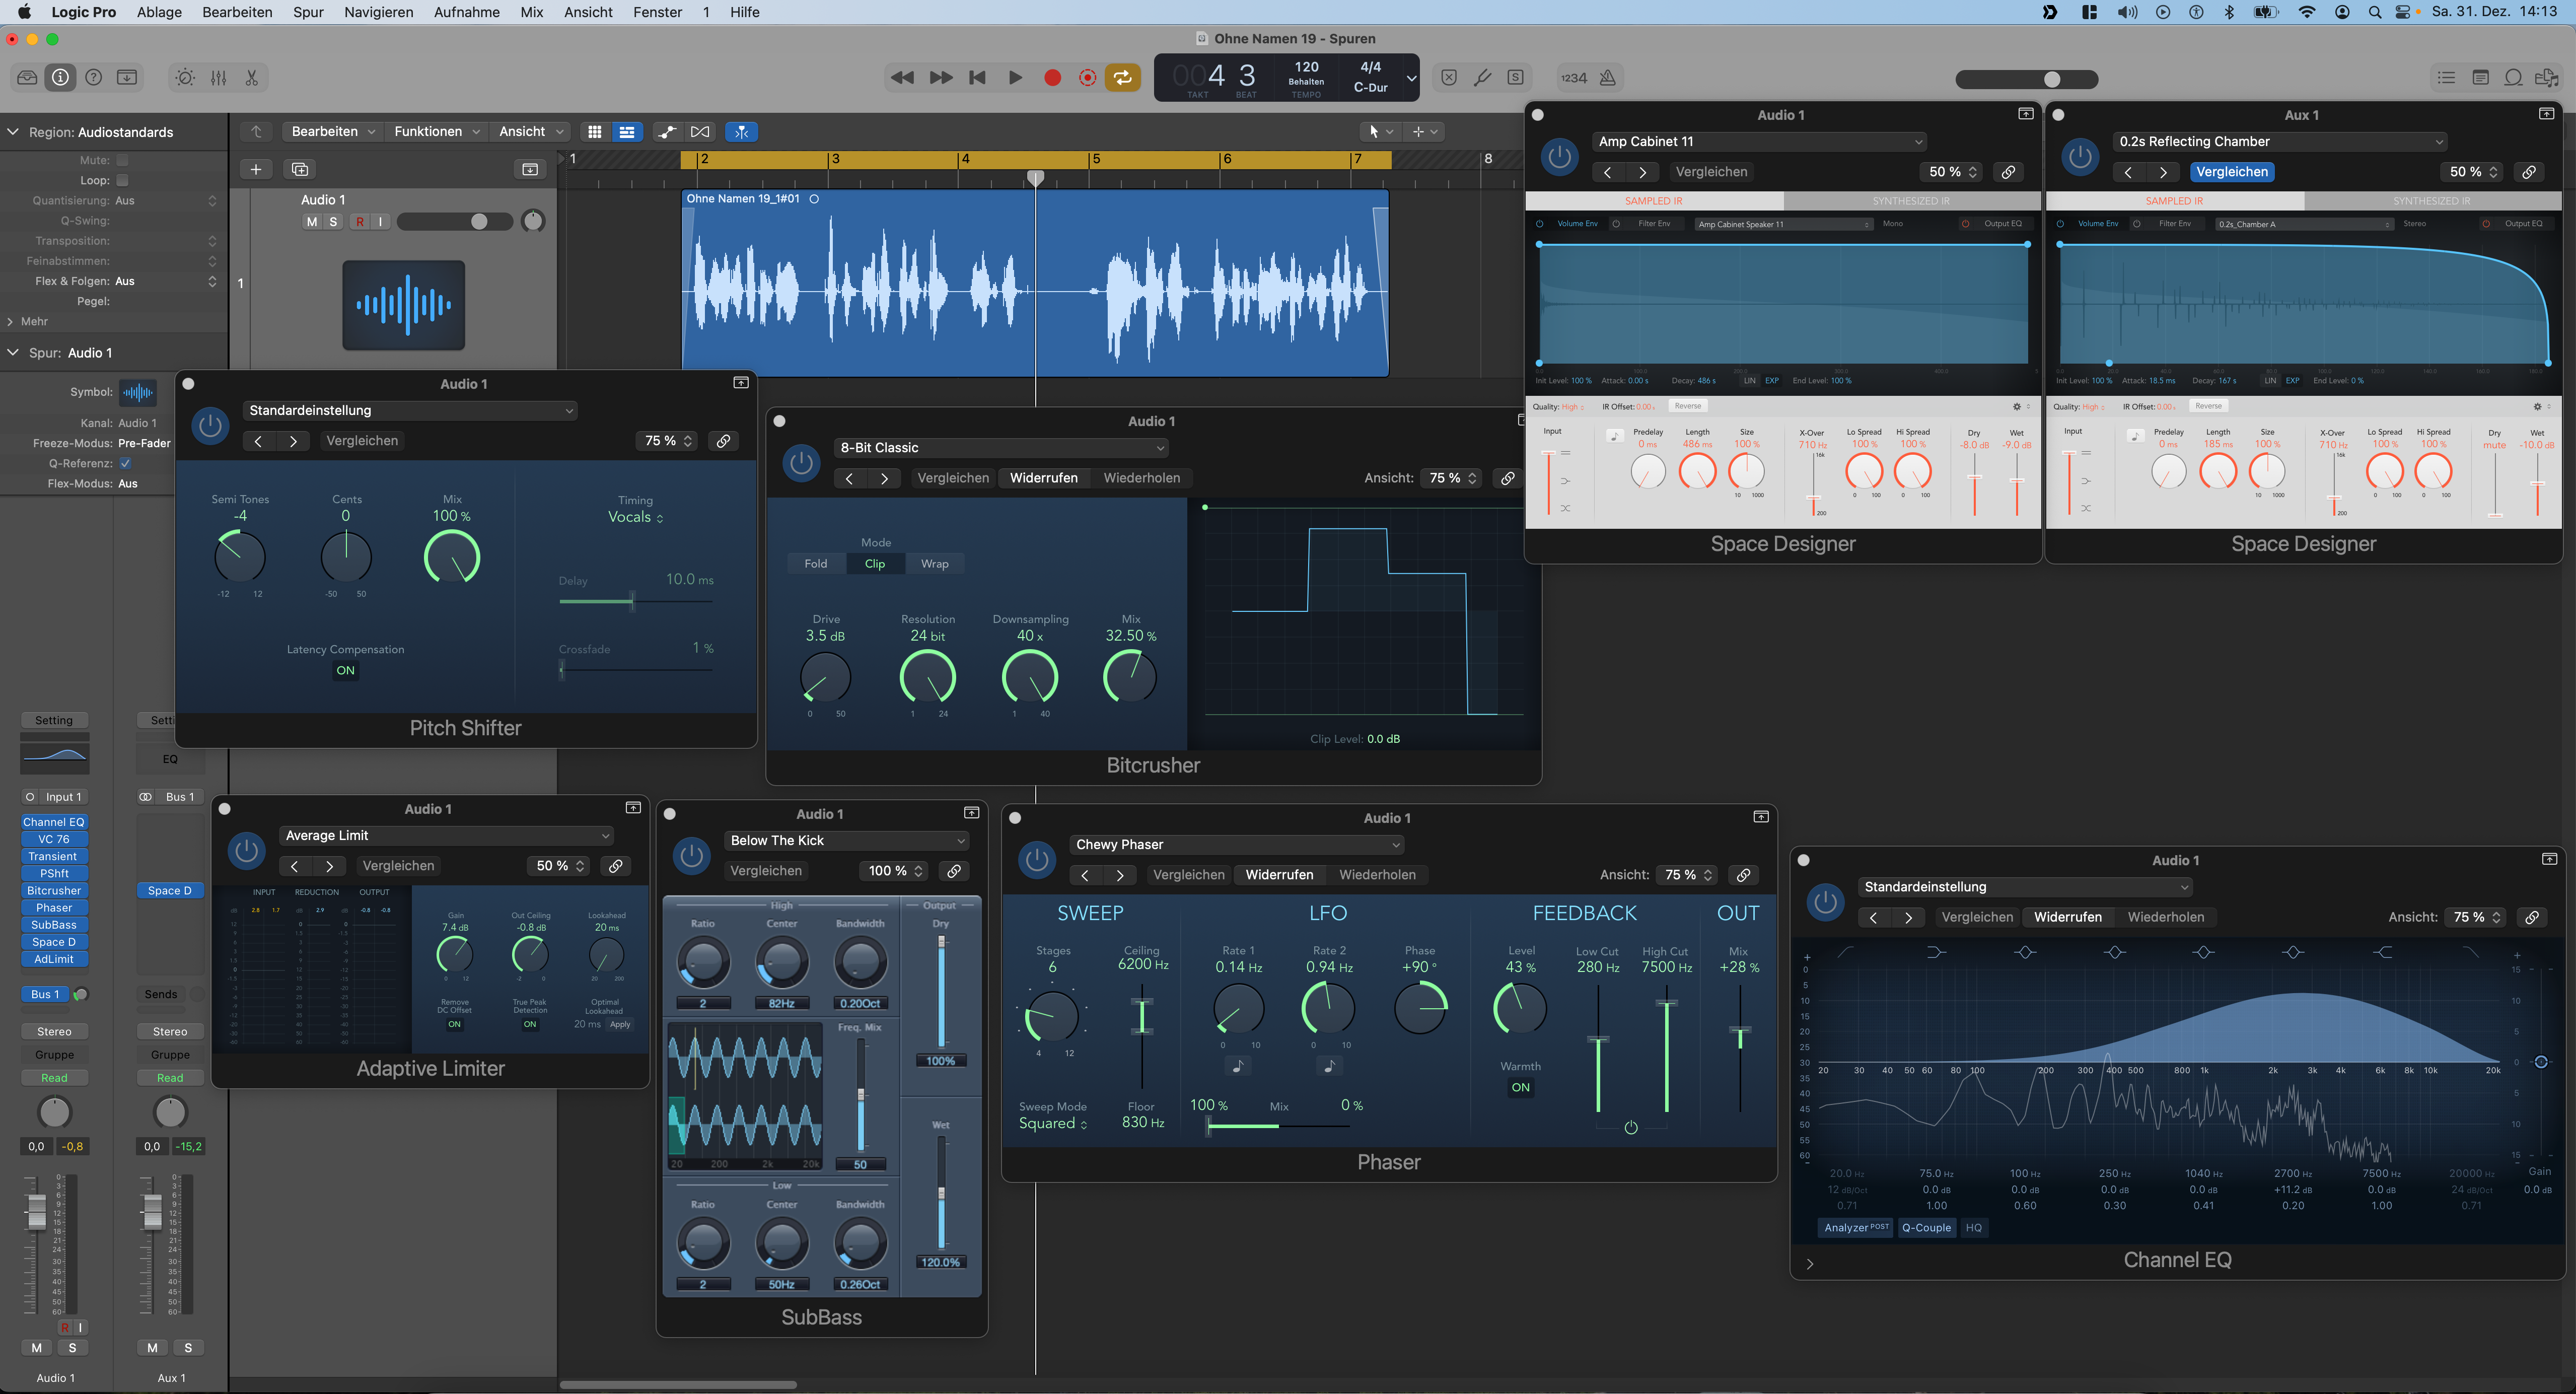Toggle Adaptive Limiter power button
Screen dimensions: 2576x1394
click(246, 850)
